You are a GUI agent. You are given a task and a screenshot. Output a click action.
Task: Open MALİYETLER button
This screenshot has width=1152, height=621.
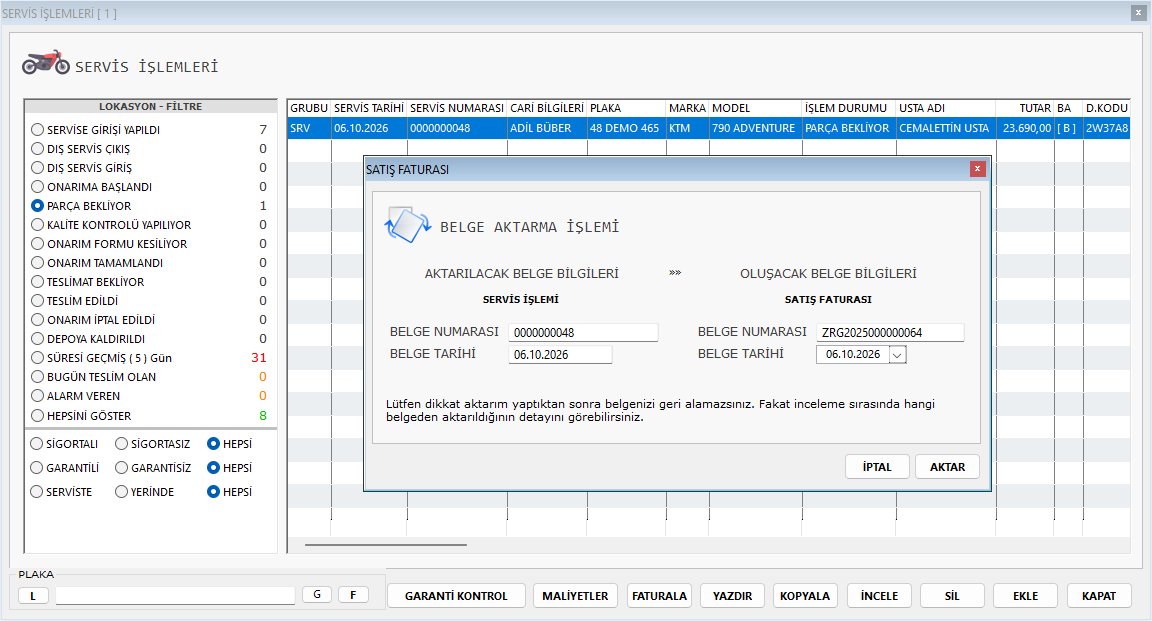coord(575,596)
